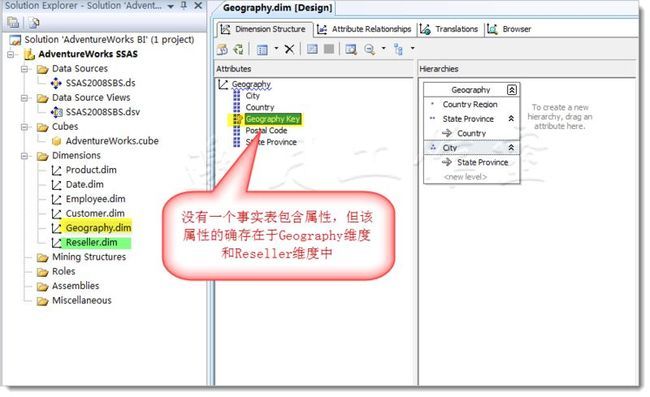Open the tree layout dropdown arrow
650x397 pixels.
click(x=412, y=49)
